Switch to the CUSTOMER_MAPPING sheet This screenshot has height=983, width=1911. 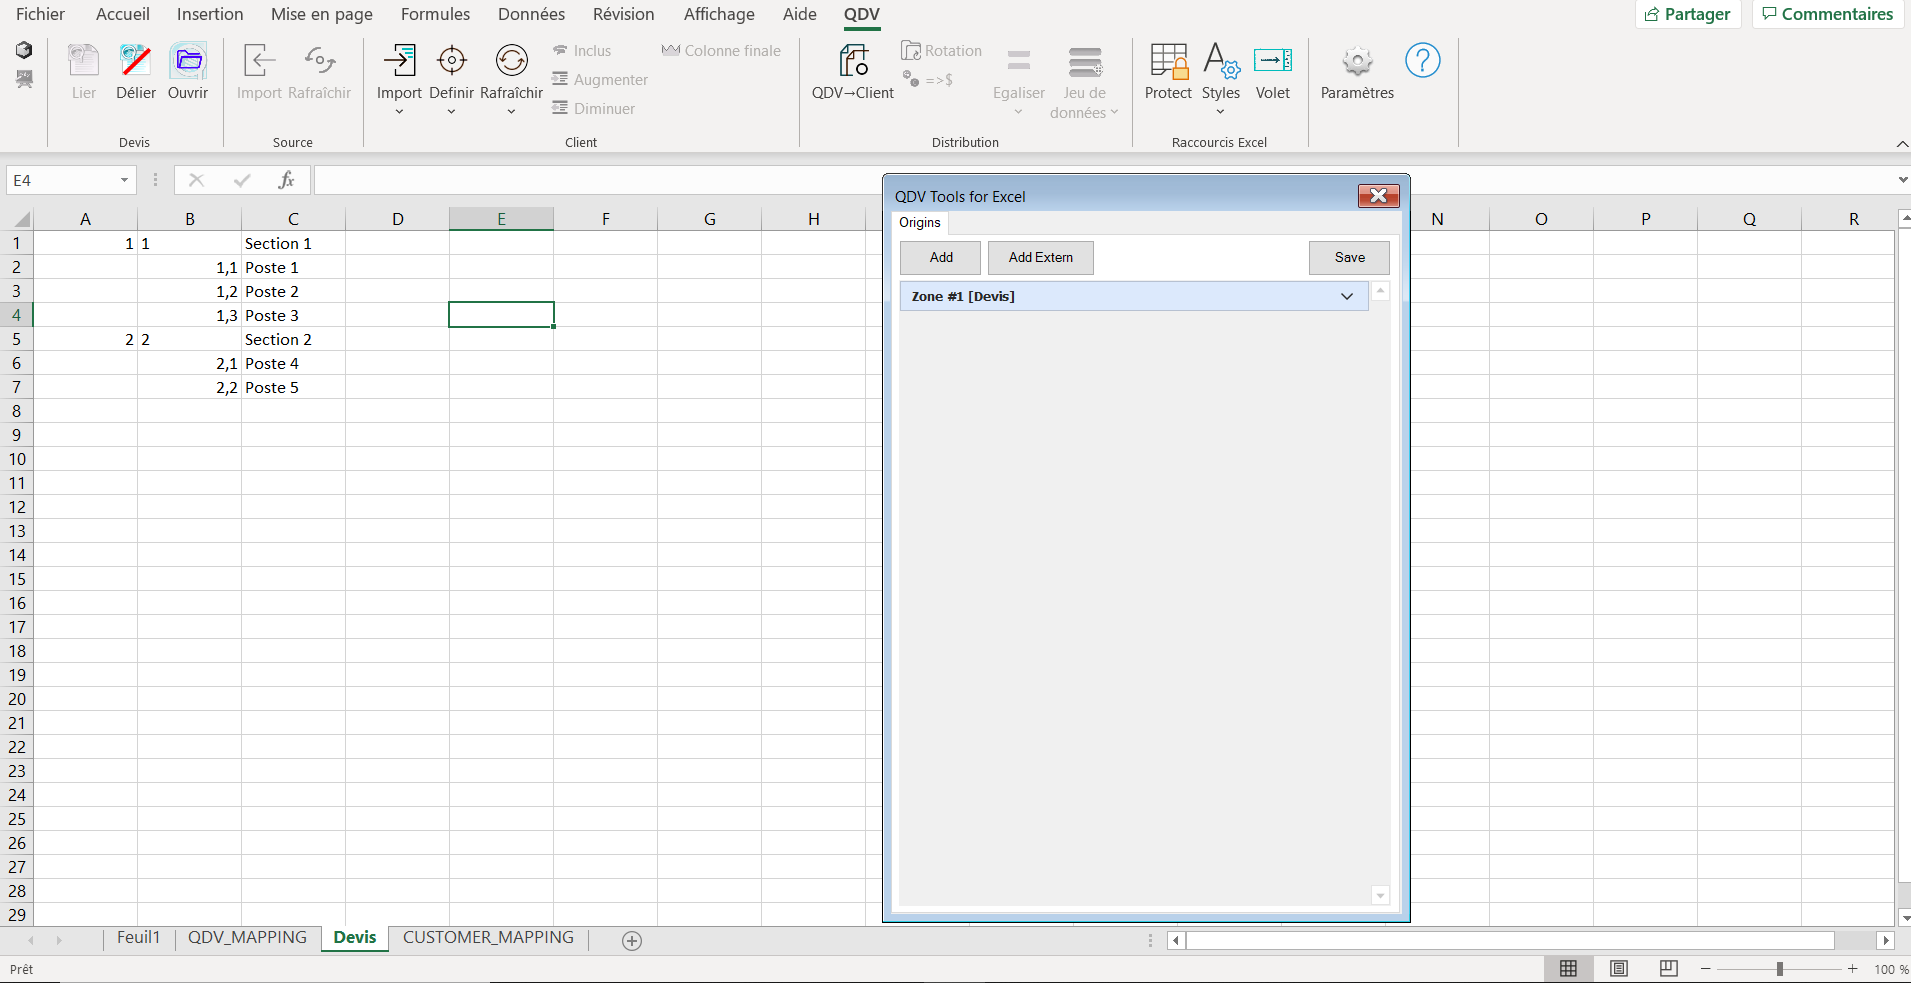488,938
